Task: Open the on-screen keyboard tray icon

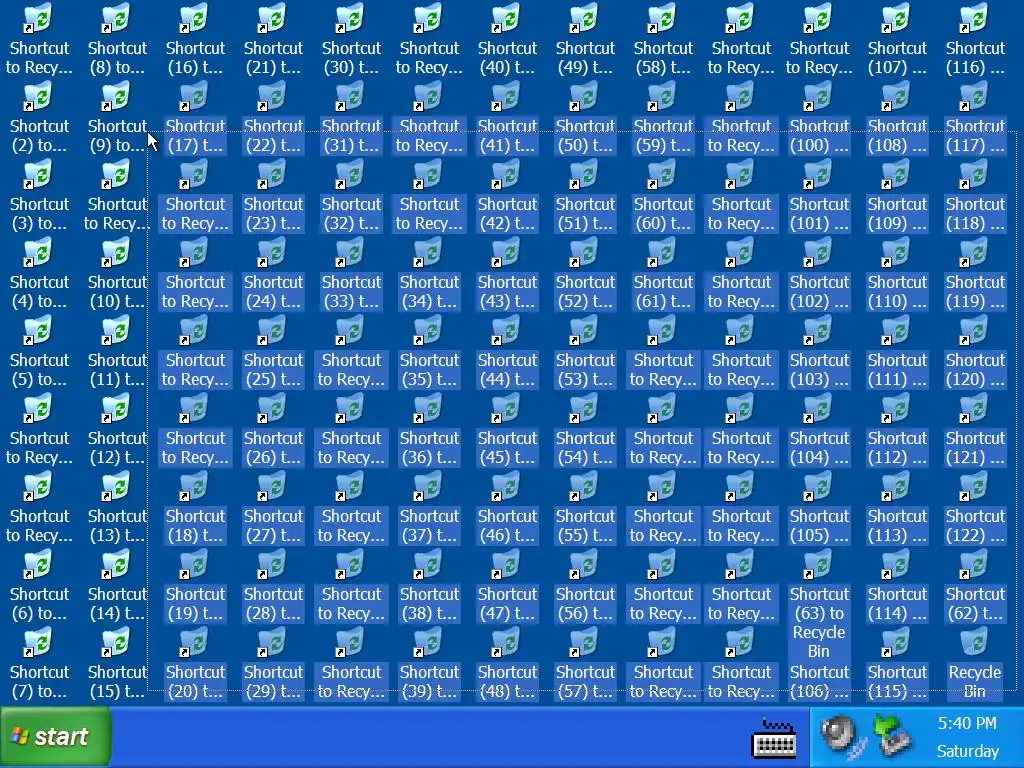Action: pyautogui.click(x=774, y=738)
